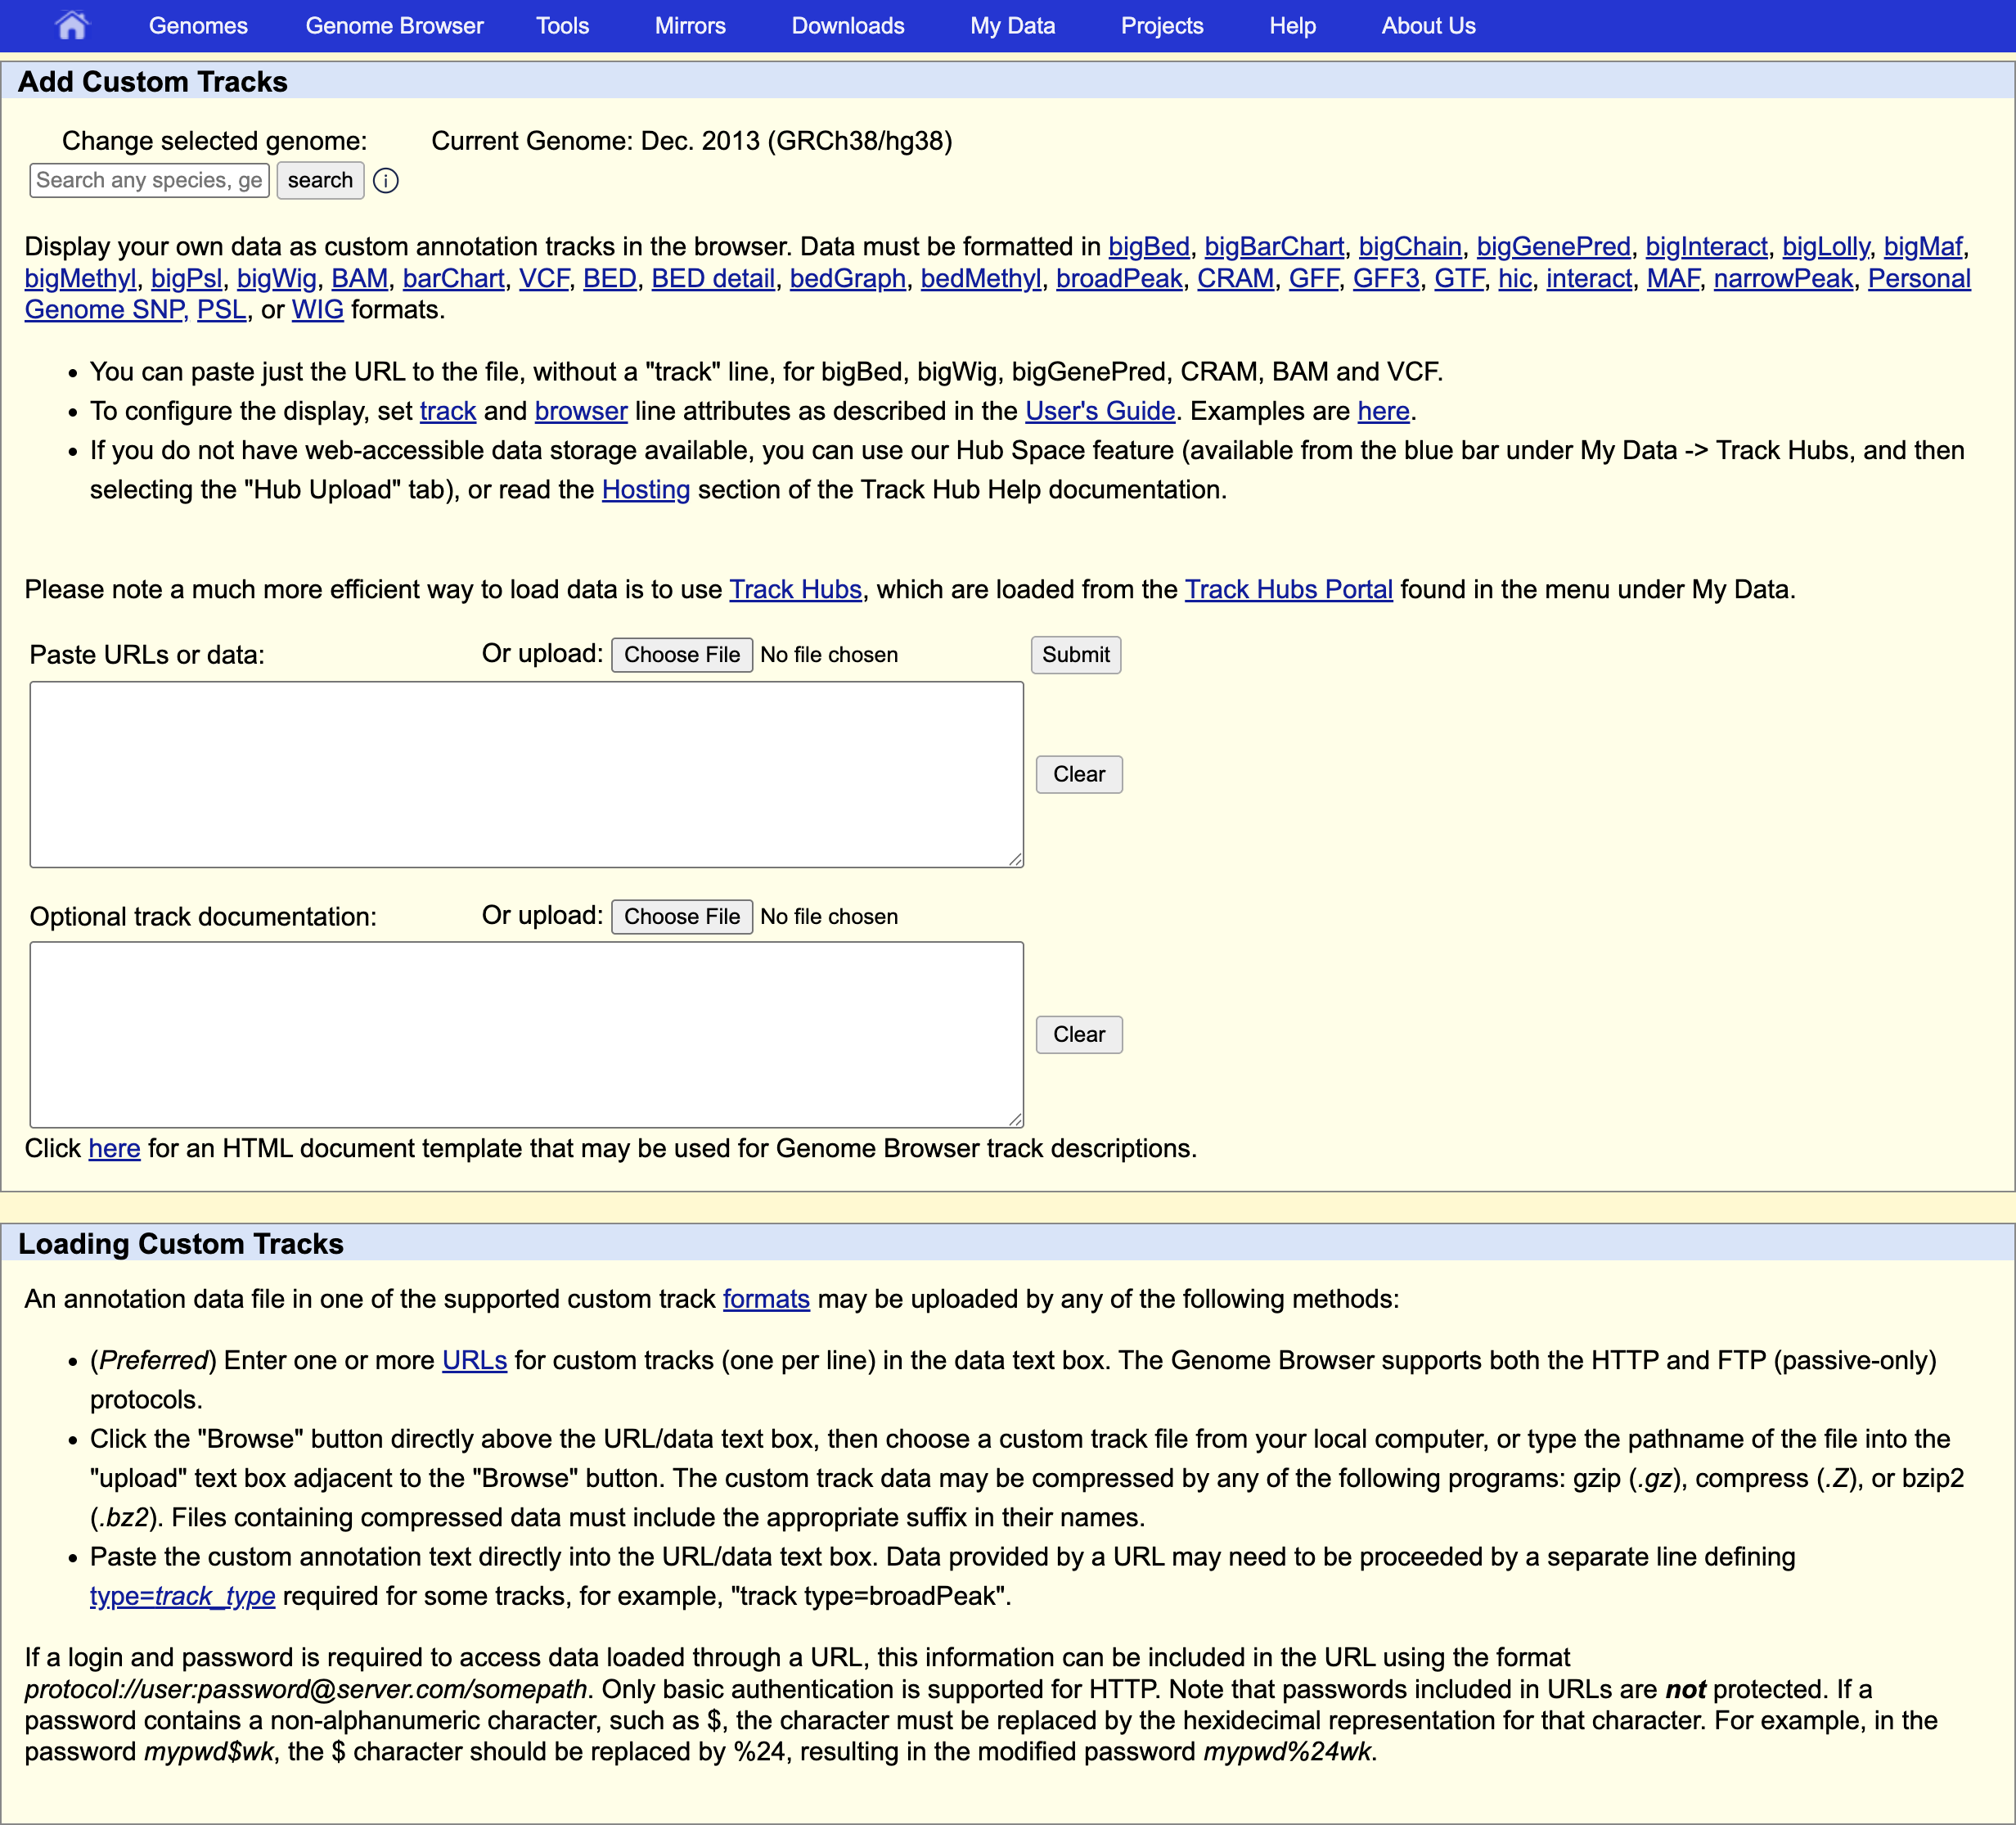Choose File for track documentation upload

tap(681, 917)
